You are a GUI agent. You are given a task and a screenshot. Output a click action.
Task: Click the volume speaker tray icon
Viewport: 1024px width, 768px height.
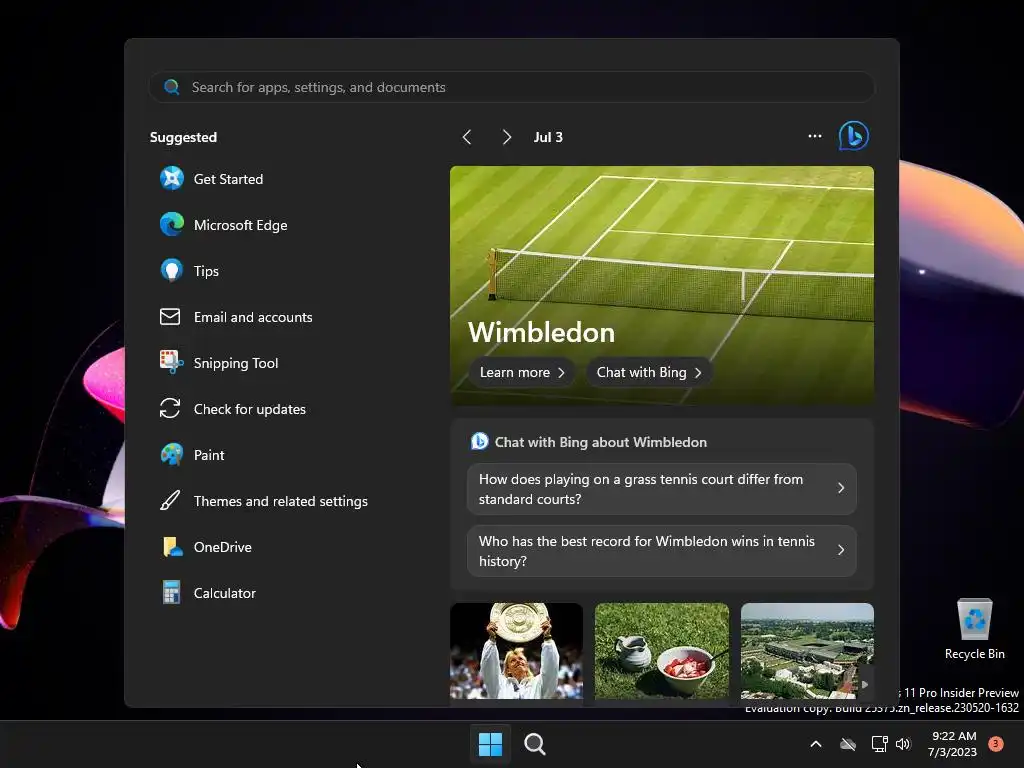point(903,744)
